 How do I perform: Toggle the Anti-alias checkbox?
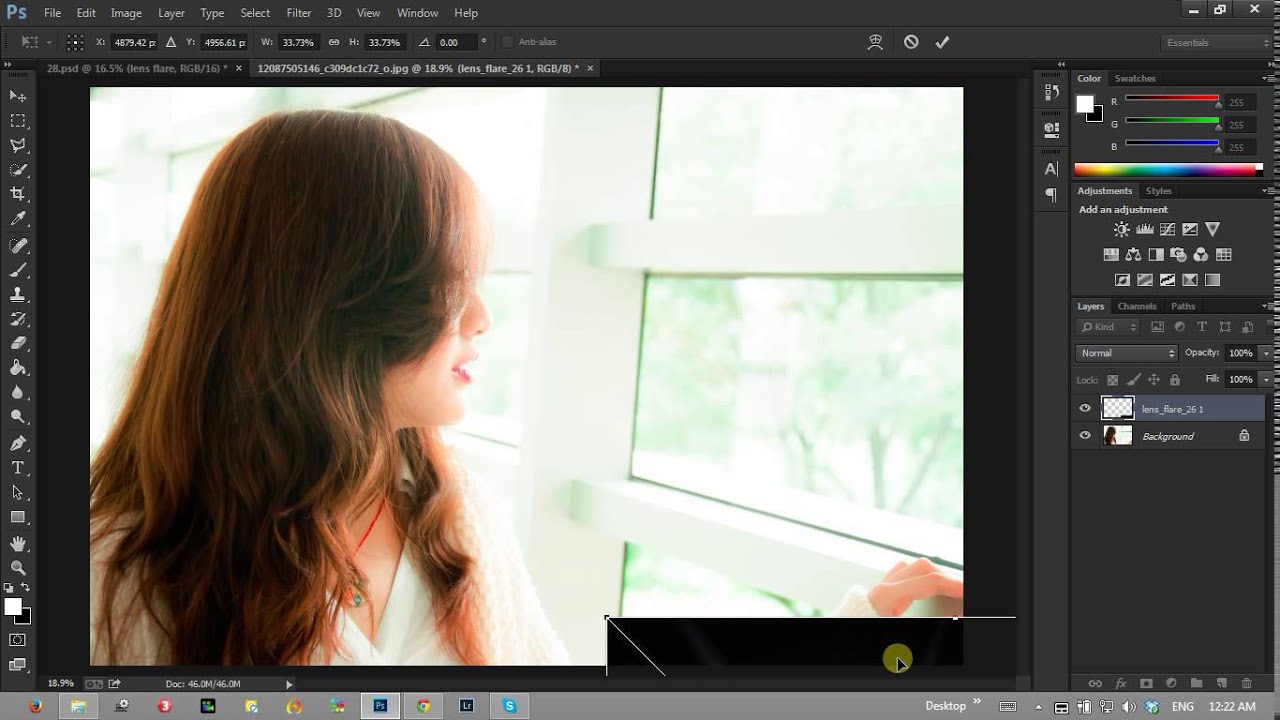(x=507, y=42)
